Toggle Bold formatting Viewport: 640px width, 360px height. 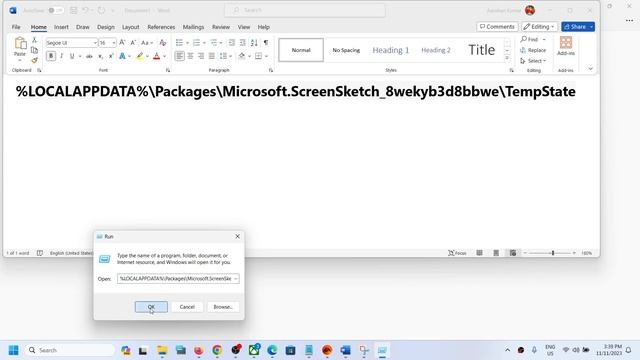[x=51, y=56]
